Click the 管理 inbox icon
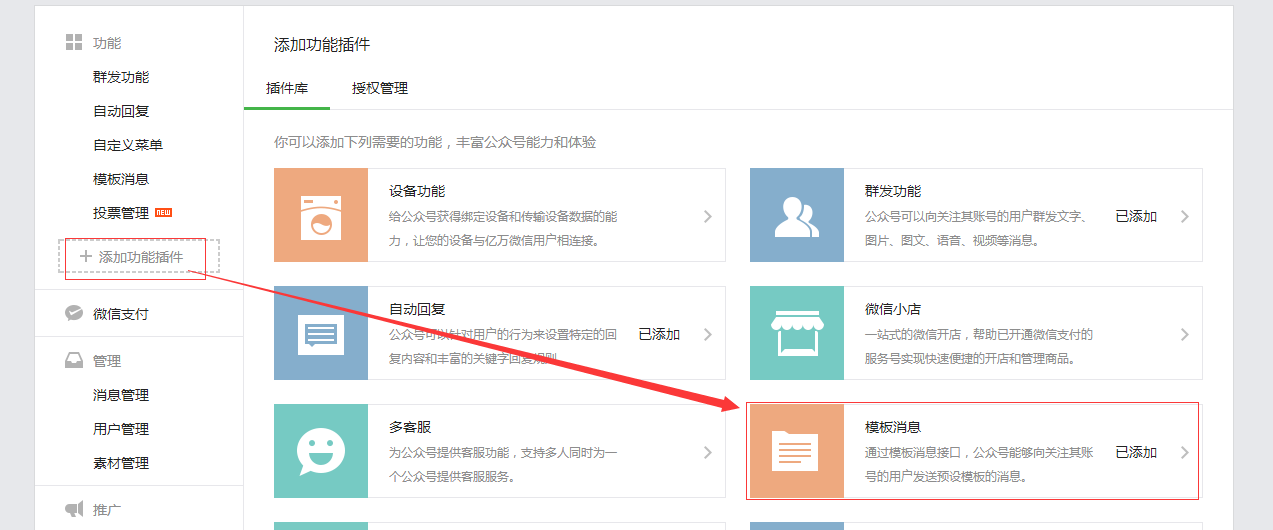Screen dimensions: 1273x530 point(74,361)
